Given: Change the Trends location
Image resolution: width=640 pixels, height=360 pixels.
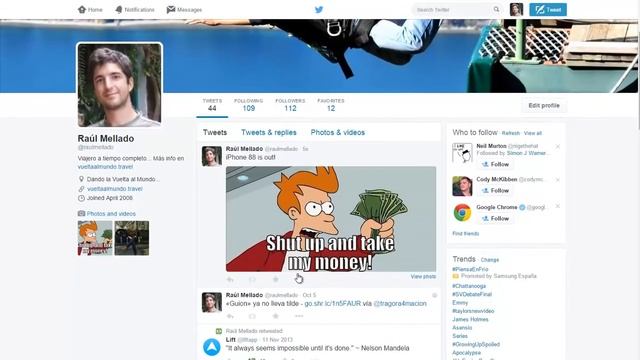Looking at the screenshot, I should [x=490, y=260].
